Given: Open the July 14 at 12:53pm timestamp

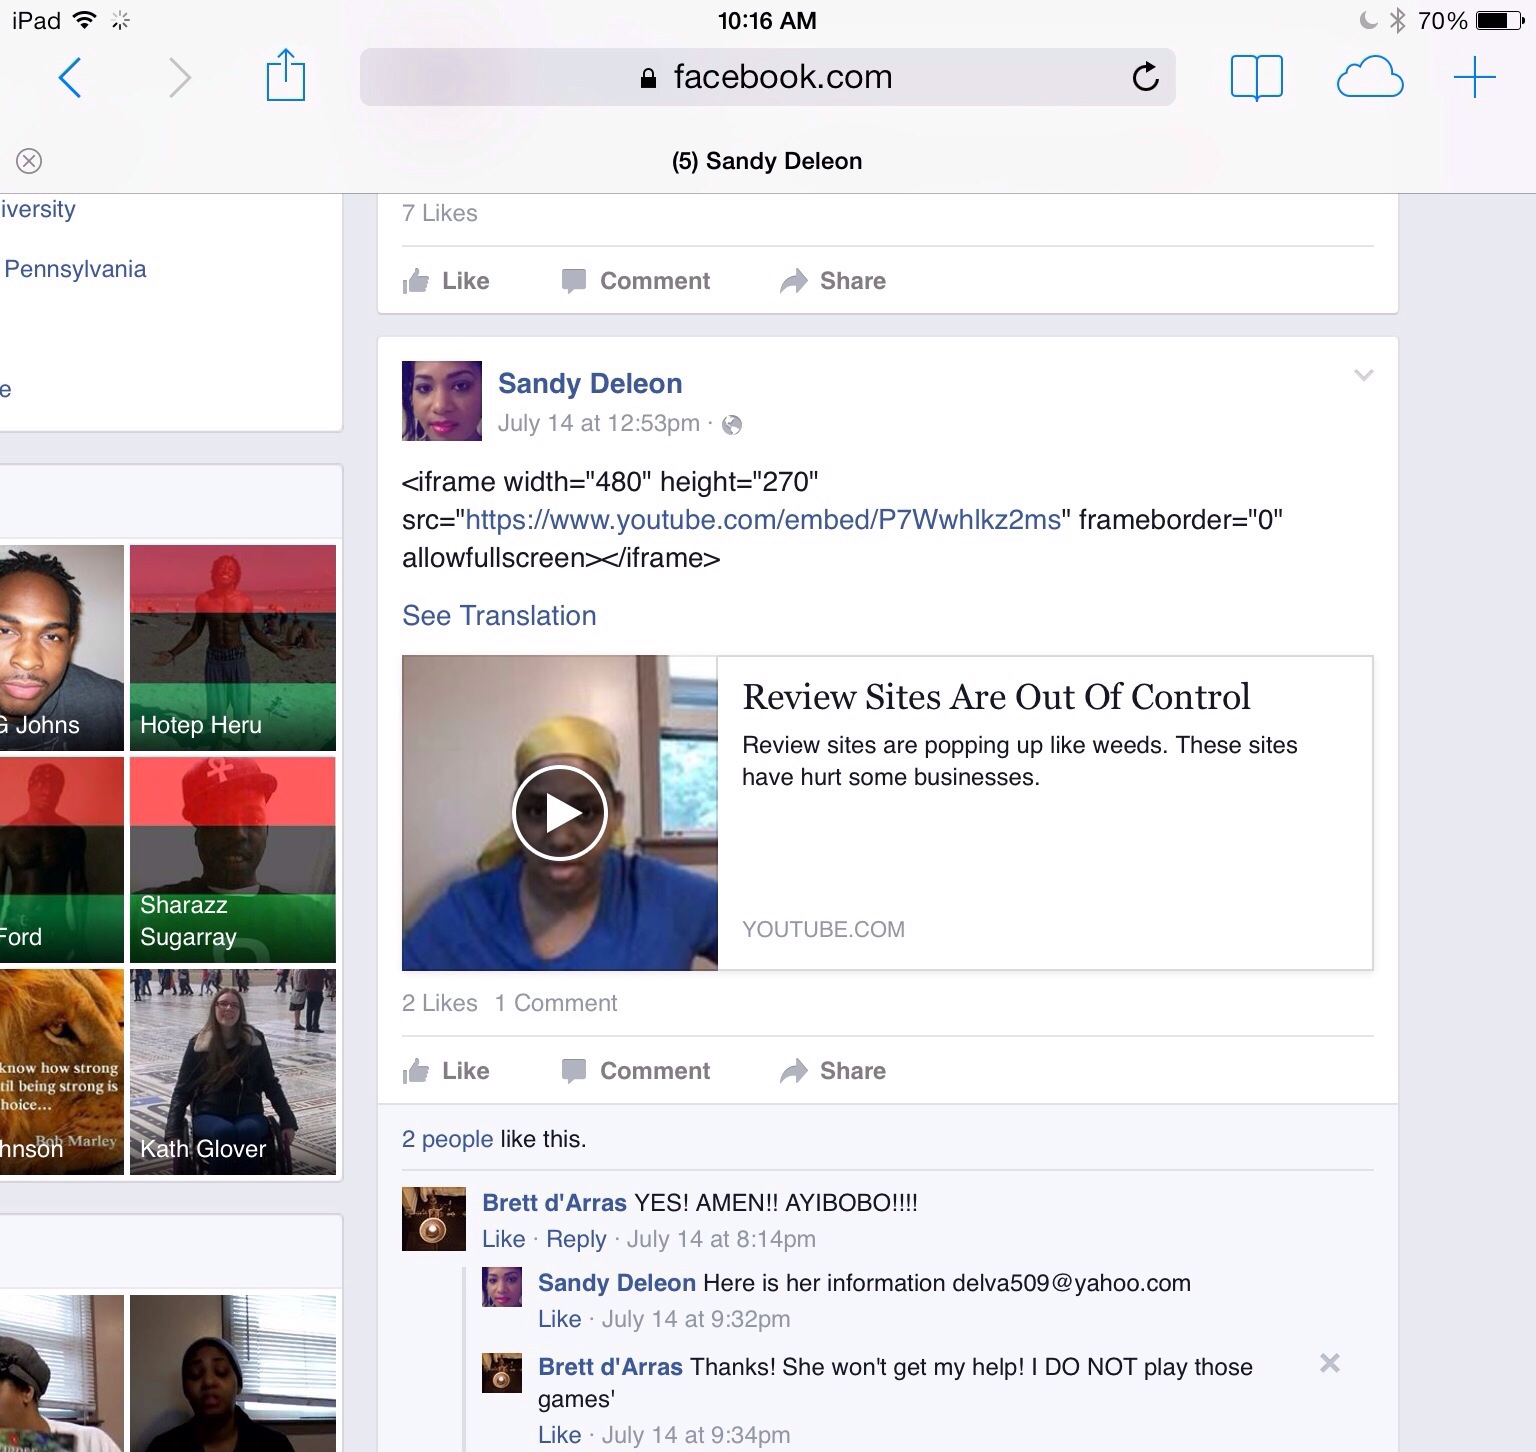Looking at the screenshot, I should (x=599, y=423).
